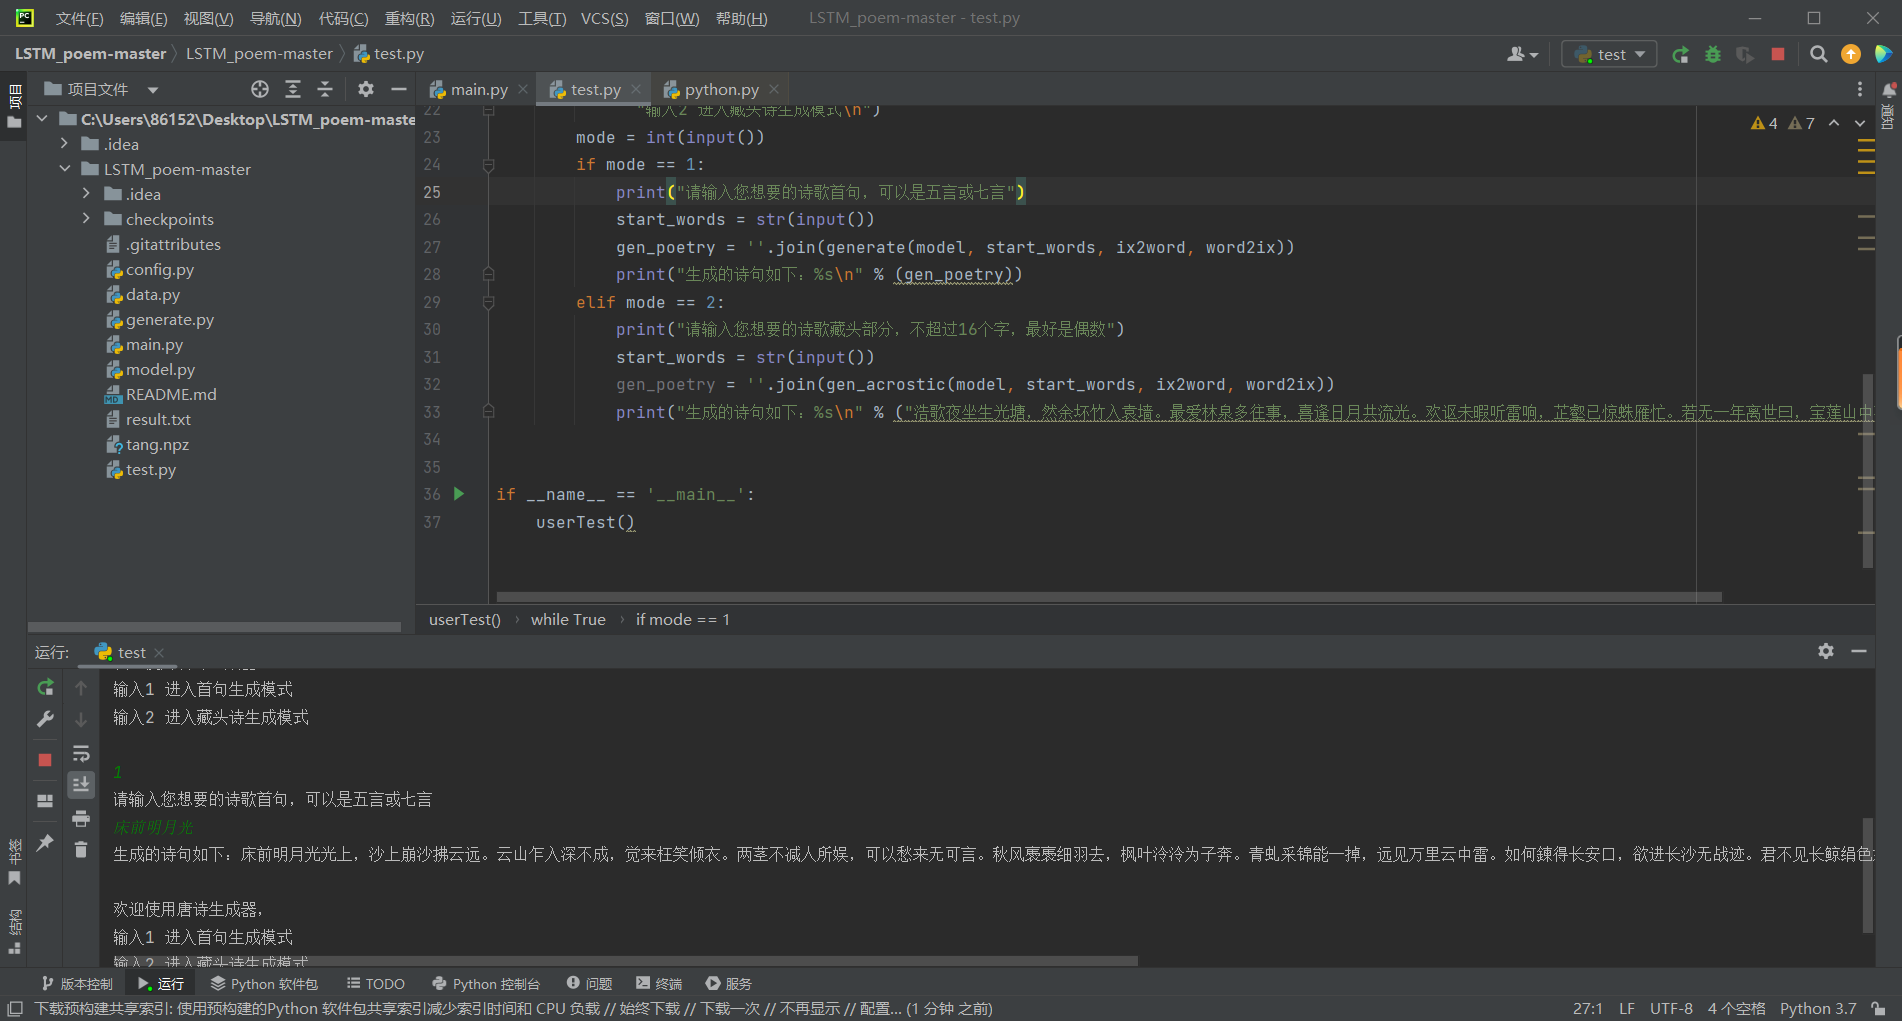The height and width of the screenshot is (1021, 1902).
Task: Expand the checkpoints folder
Action: [87, 219]
